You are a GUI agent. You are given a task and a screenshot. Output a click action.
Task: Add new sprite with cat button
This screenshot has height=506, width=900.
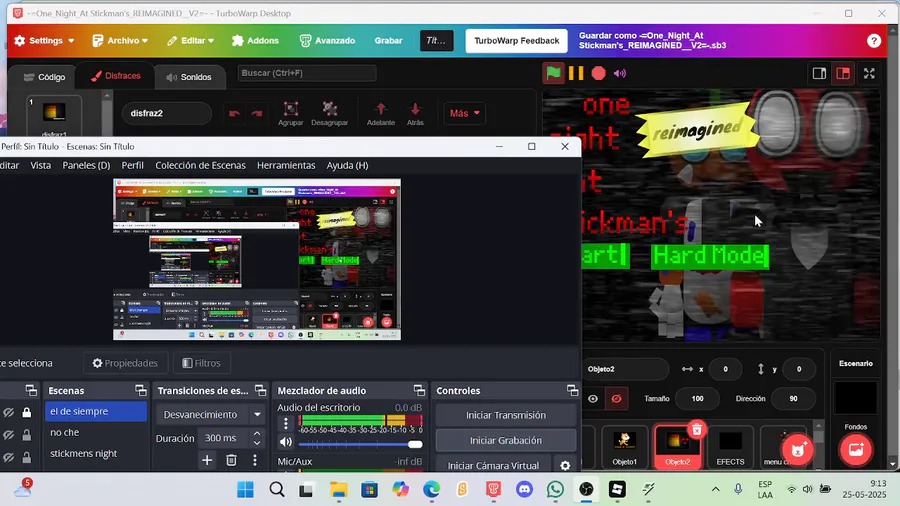pyautogui.click(x=798, y=449)
